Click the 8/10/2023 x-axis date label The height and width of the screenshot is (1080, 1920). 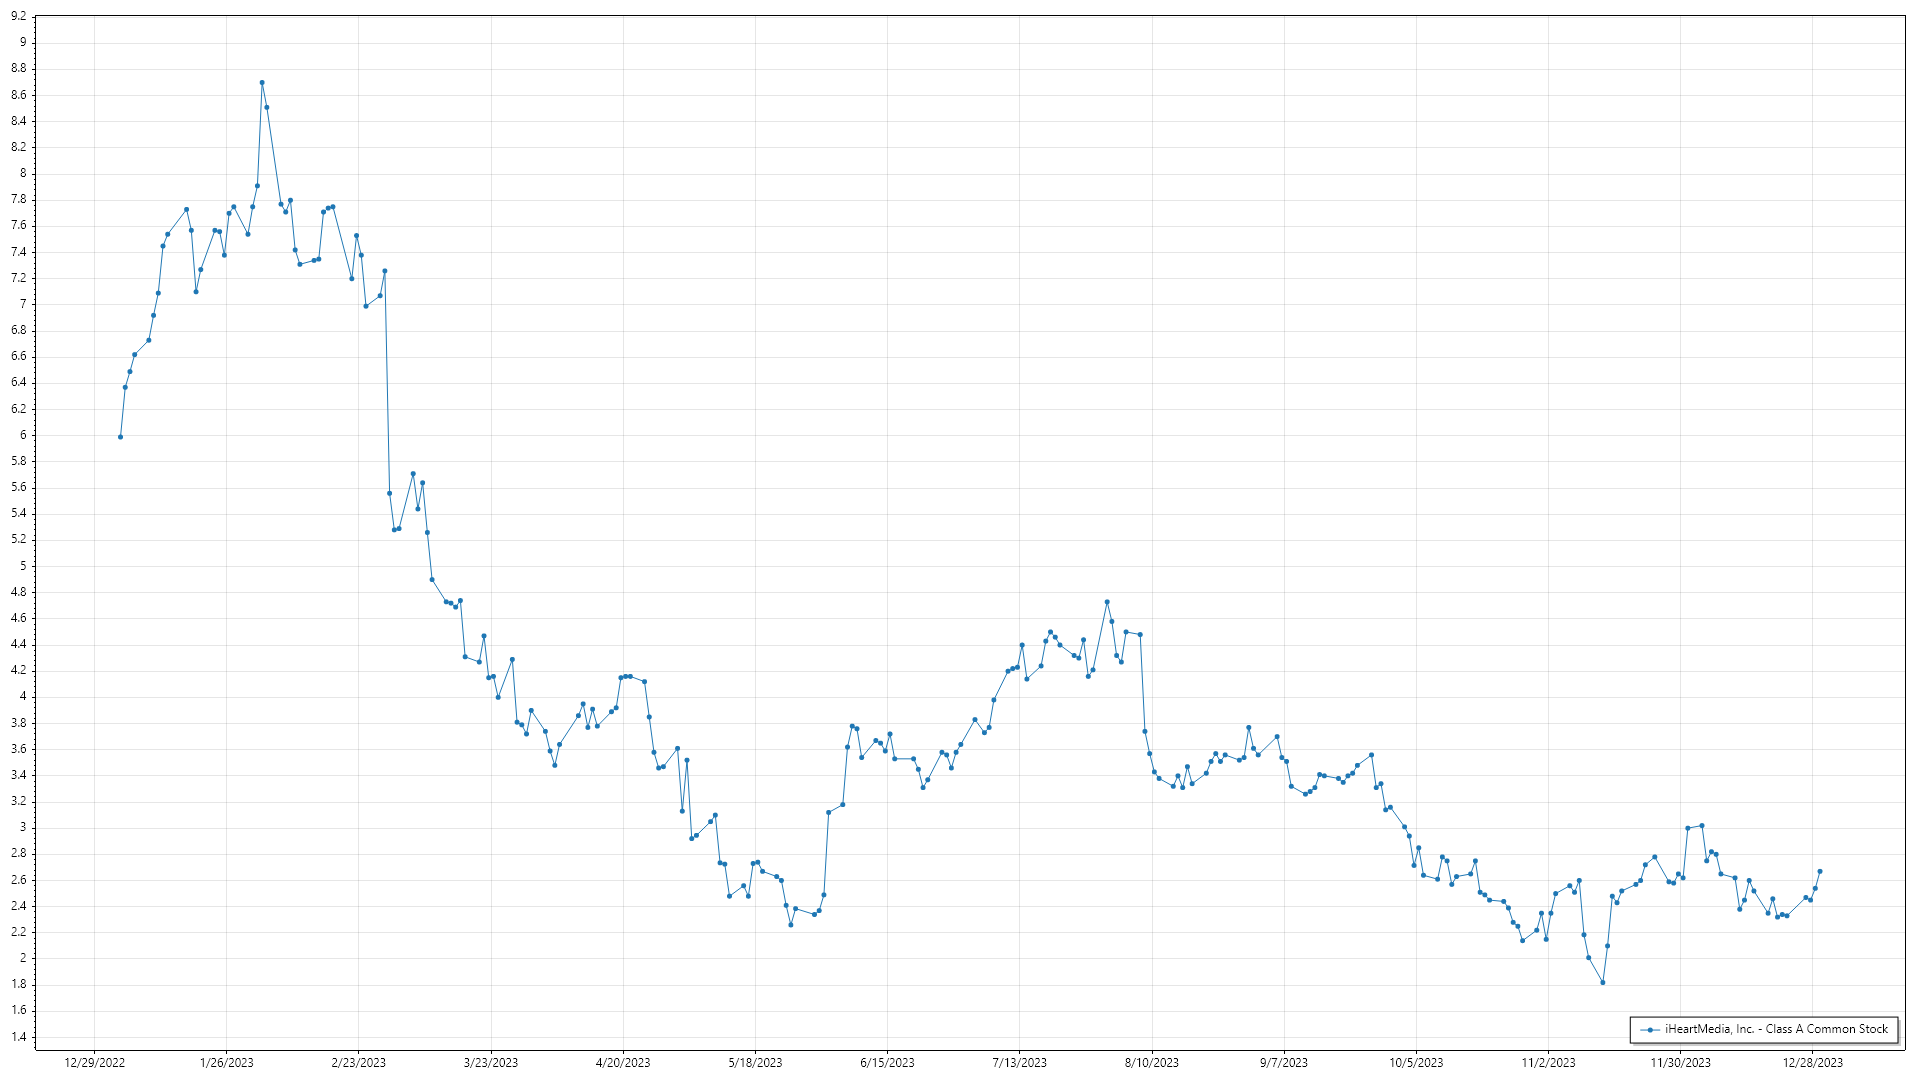pos(1152,1063)
